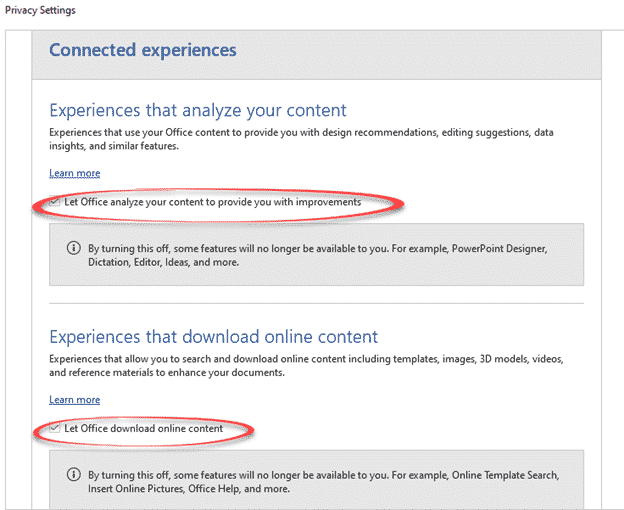Click info icon beside PowerPoint Designer notice
This screenshot has width=624, height=510.
tap(73, 248)
